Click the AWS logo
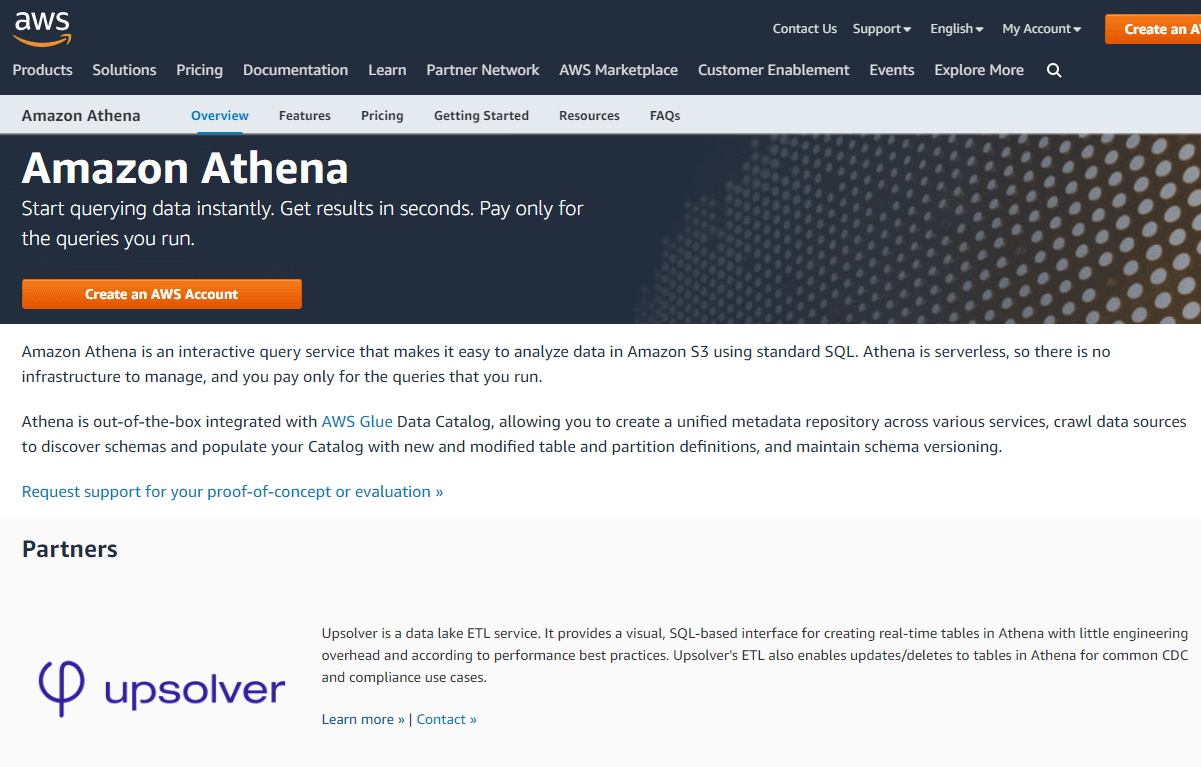The image size is (1201, 767). (42, 28)
